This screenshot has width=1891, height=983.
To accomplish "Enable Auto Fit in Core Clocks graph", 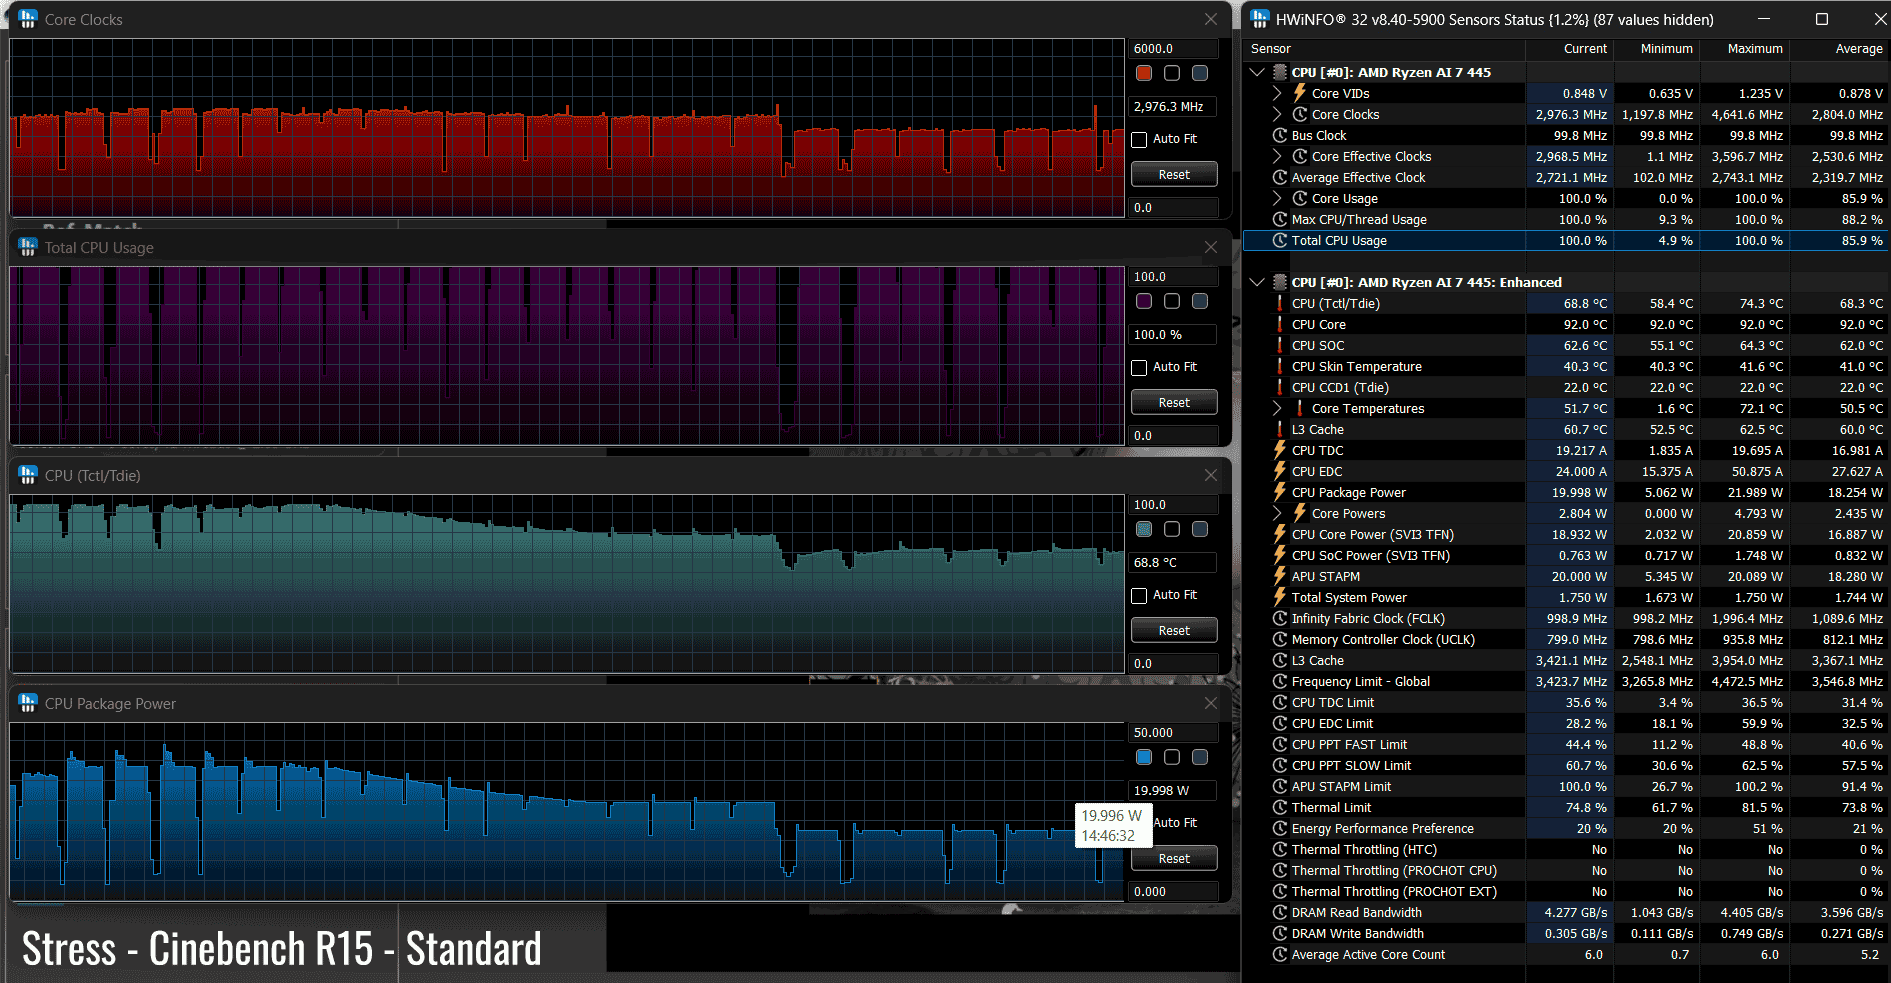I will (x=1139, y=139).
